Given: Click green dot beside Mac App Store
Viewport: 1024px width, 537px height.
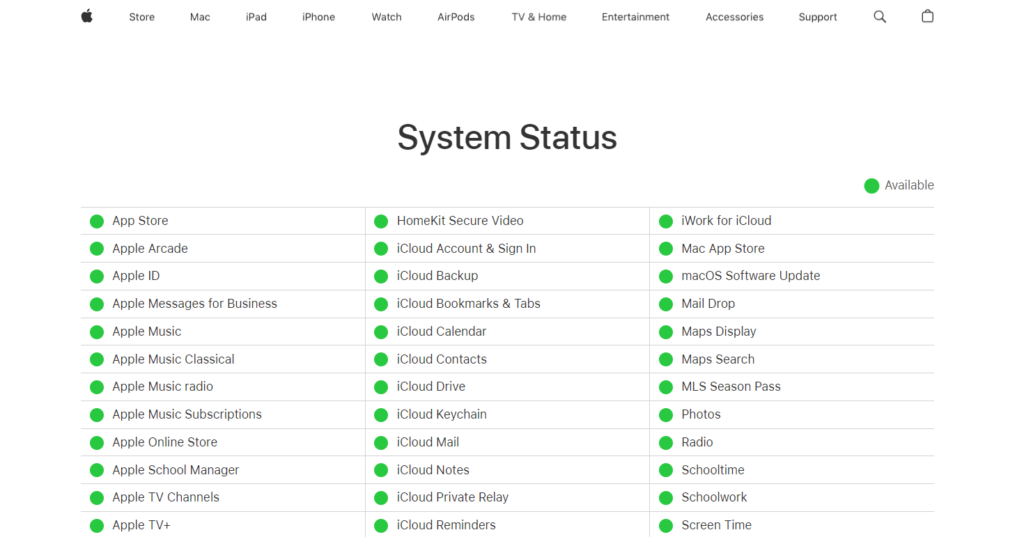Looking at the screenshot, I should 665,249.
